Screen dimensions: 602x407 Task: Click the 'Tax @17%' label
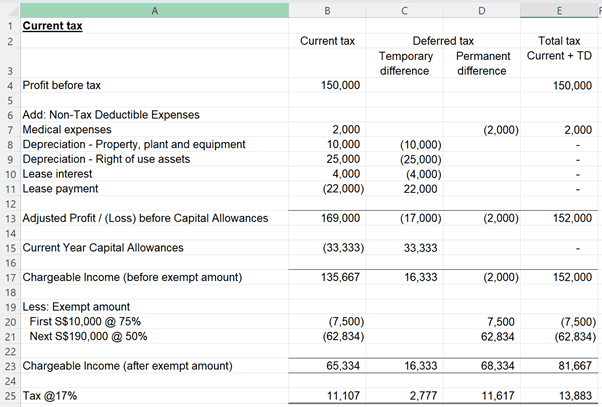pos(50,396)
